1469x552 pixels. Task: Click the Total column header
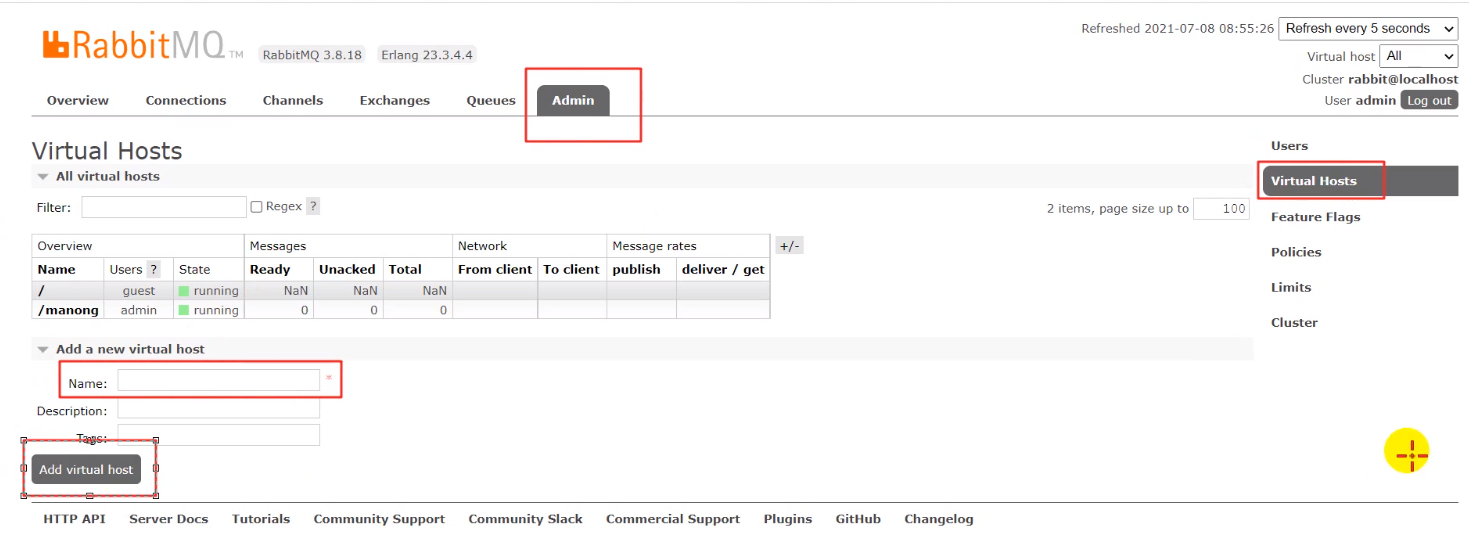(405, 269)
